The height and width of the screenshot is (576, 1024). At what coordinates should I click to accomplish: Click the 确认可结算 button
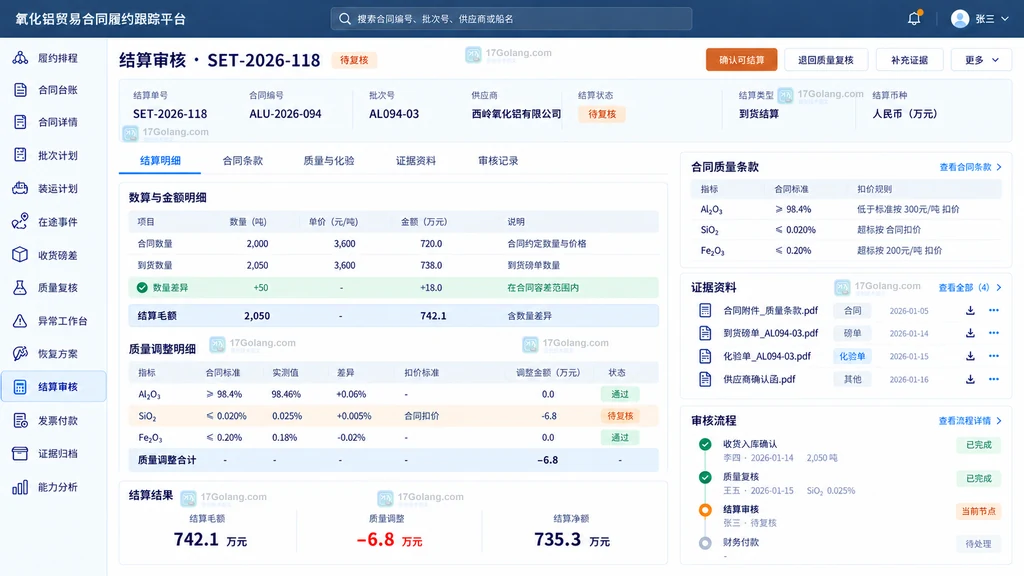pyautogui.click(x=741, y=59)
